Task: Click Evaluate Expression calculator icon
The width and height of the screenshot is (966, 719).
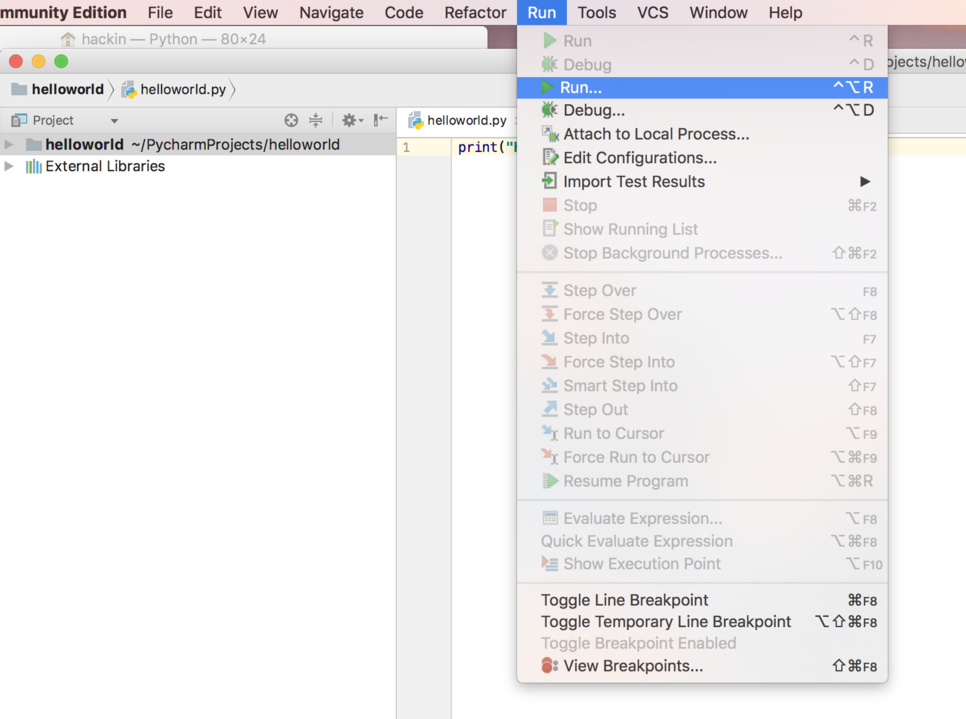Action: point(550,518)
